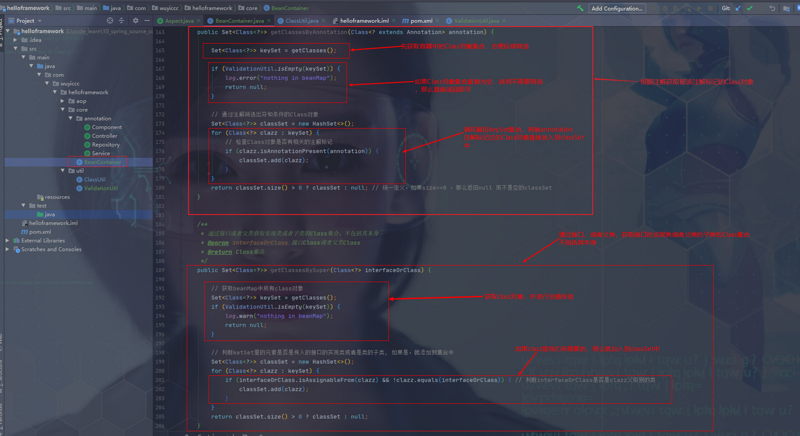
Task: Close the ClassUtil.java tab
Action: pos(323,21)
